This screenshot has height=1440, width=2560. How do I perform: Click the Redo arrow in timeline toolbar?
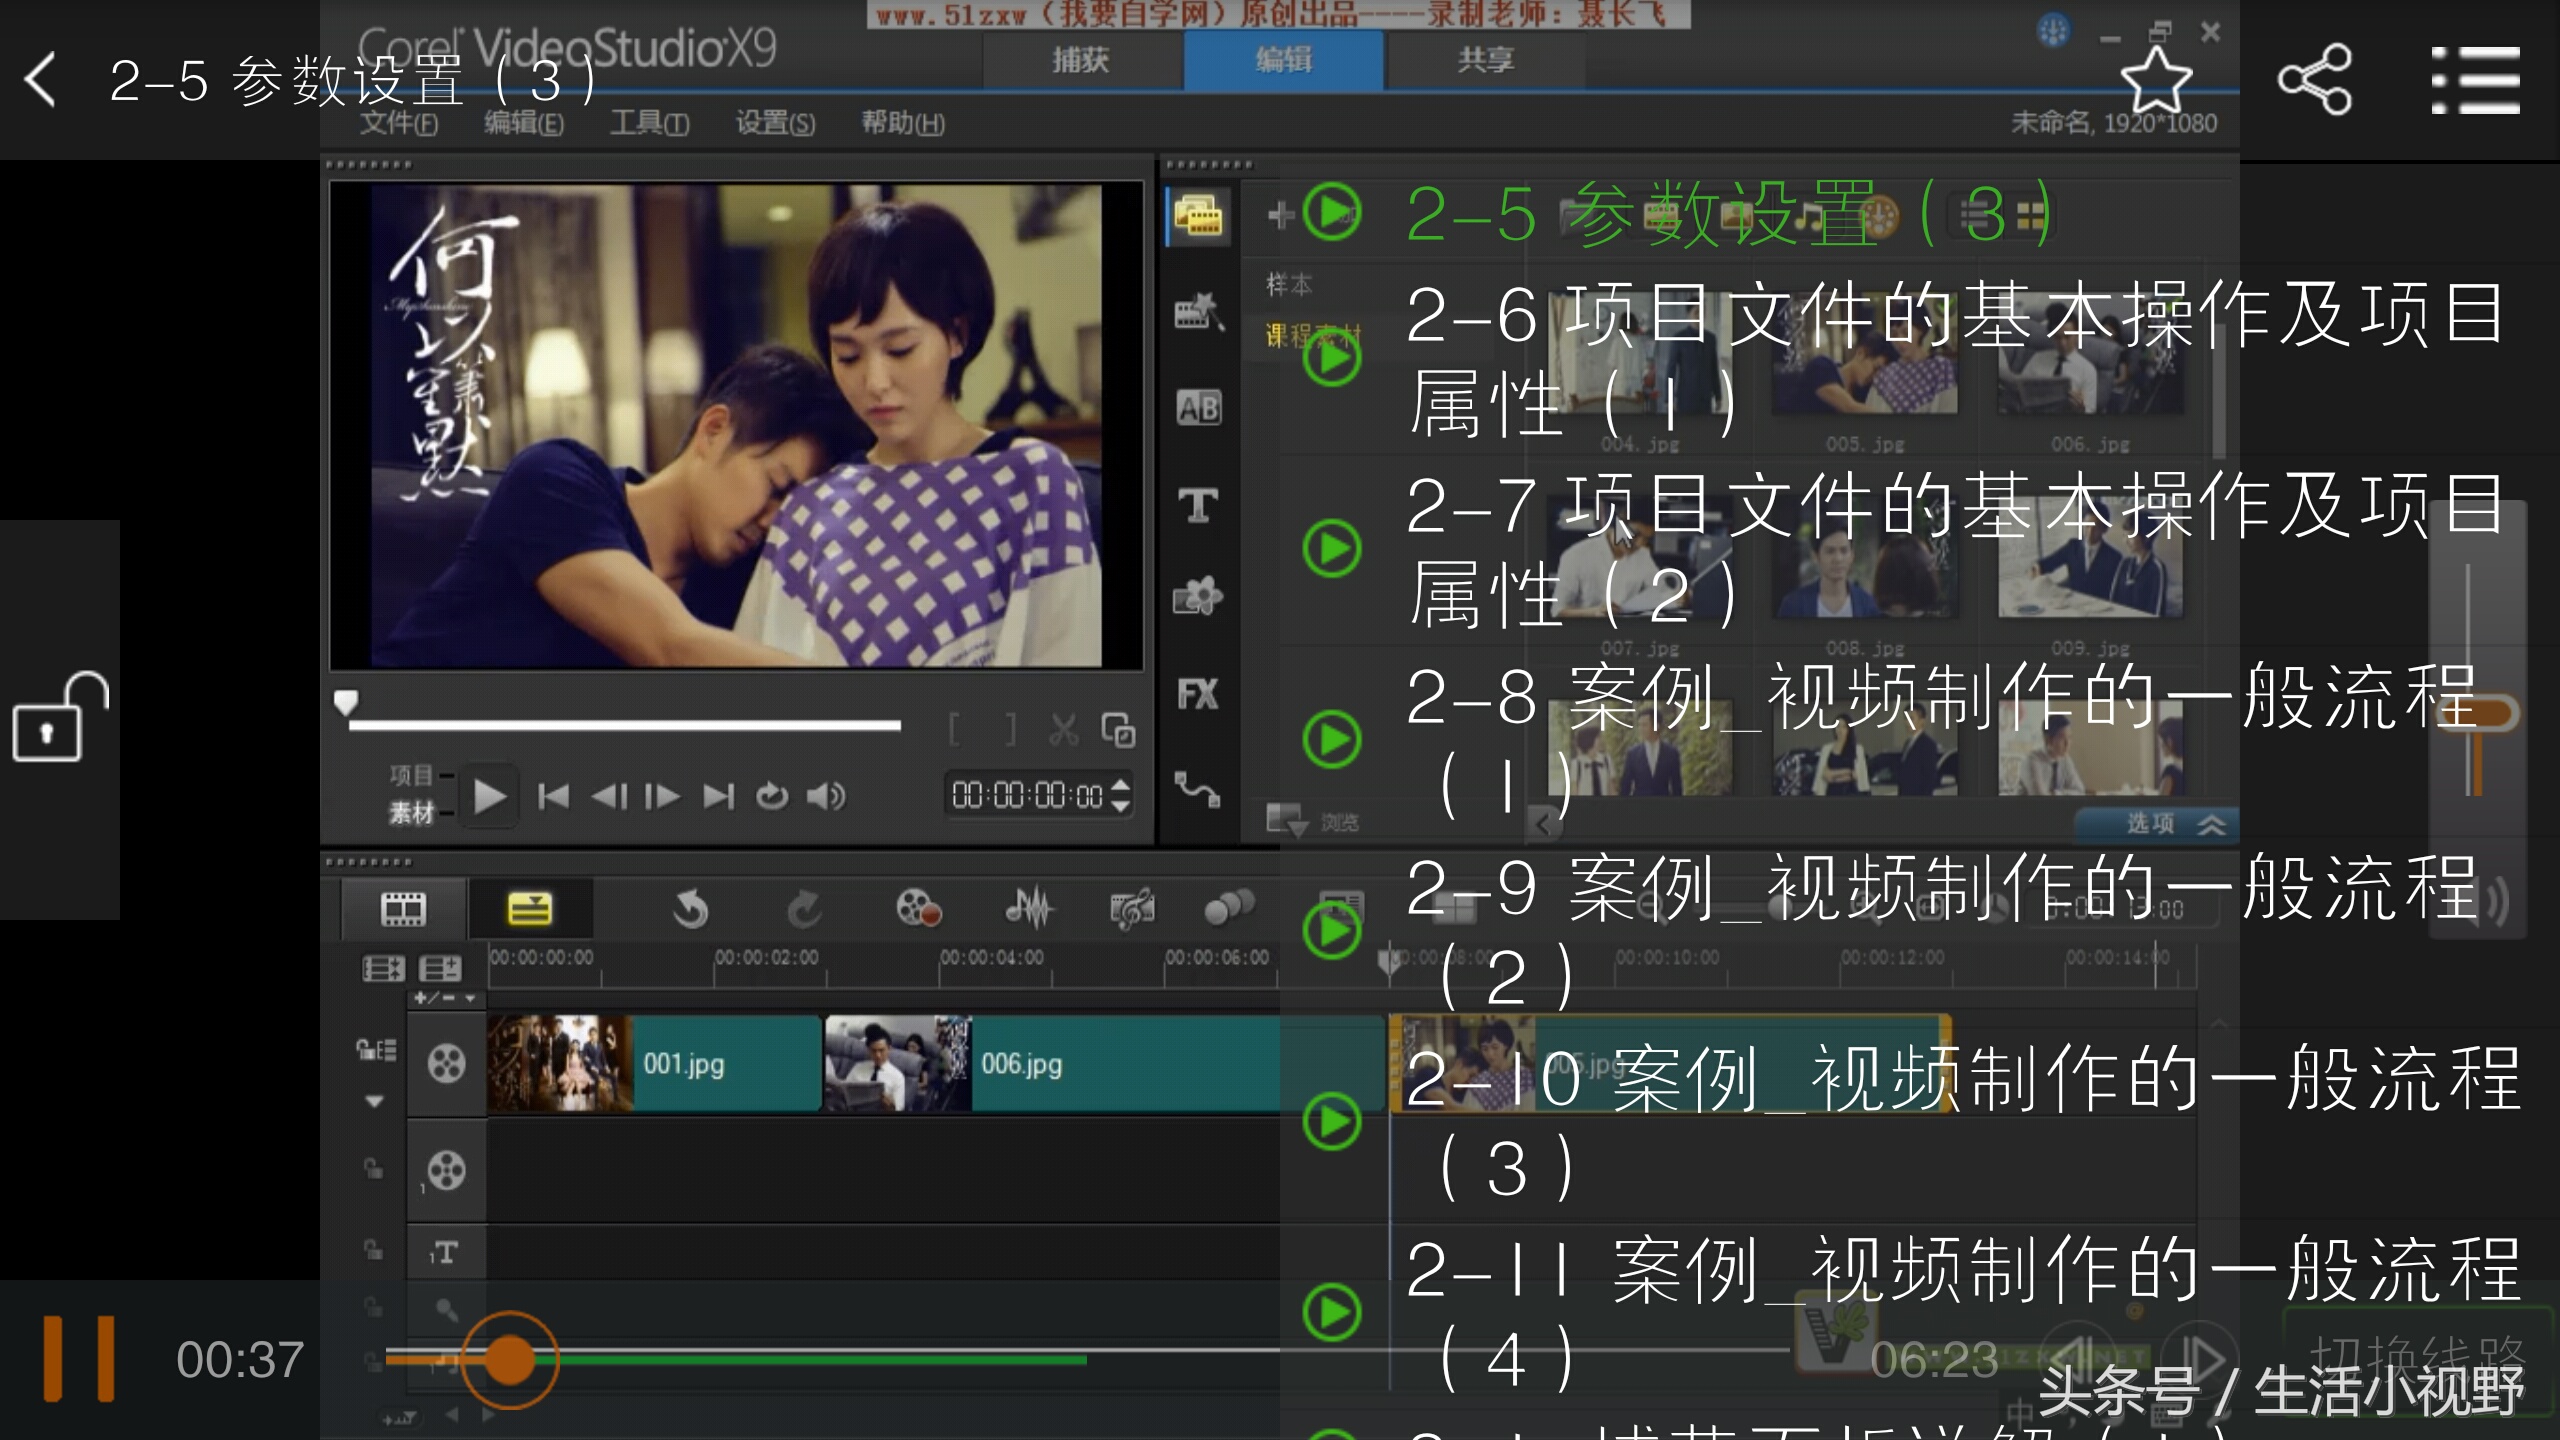point(803,909)
